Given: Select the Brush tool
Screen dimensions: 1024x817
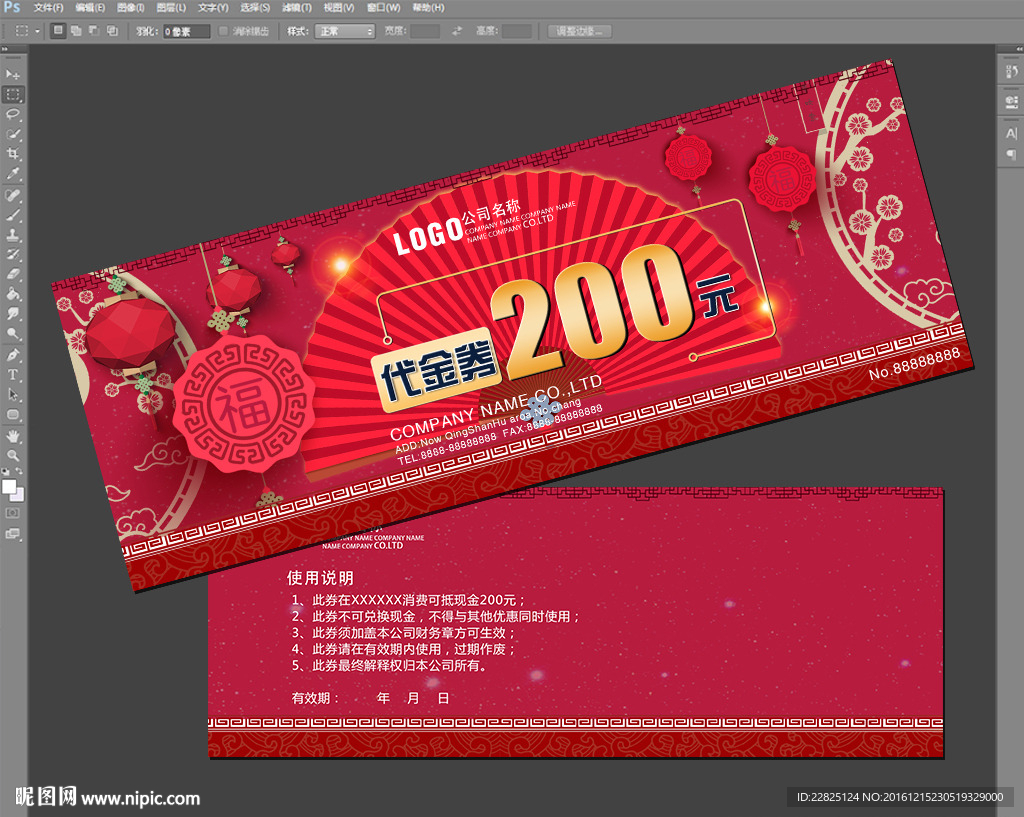Looking at the screenshot, I should 12,215.
